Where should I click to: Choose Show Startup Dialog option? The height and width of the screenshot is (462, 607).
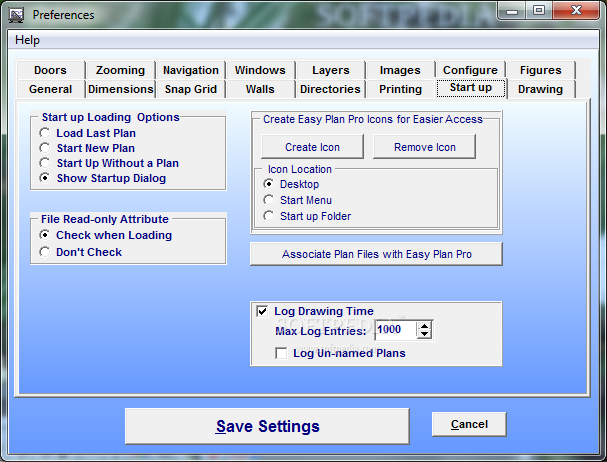[x=103, y=178]
